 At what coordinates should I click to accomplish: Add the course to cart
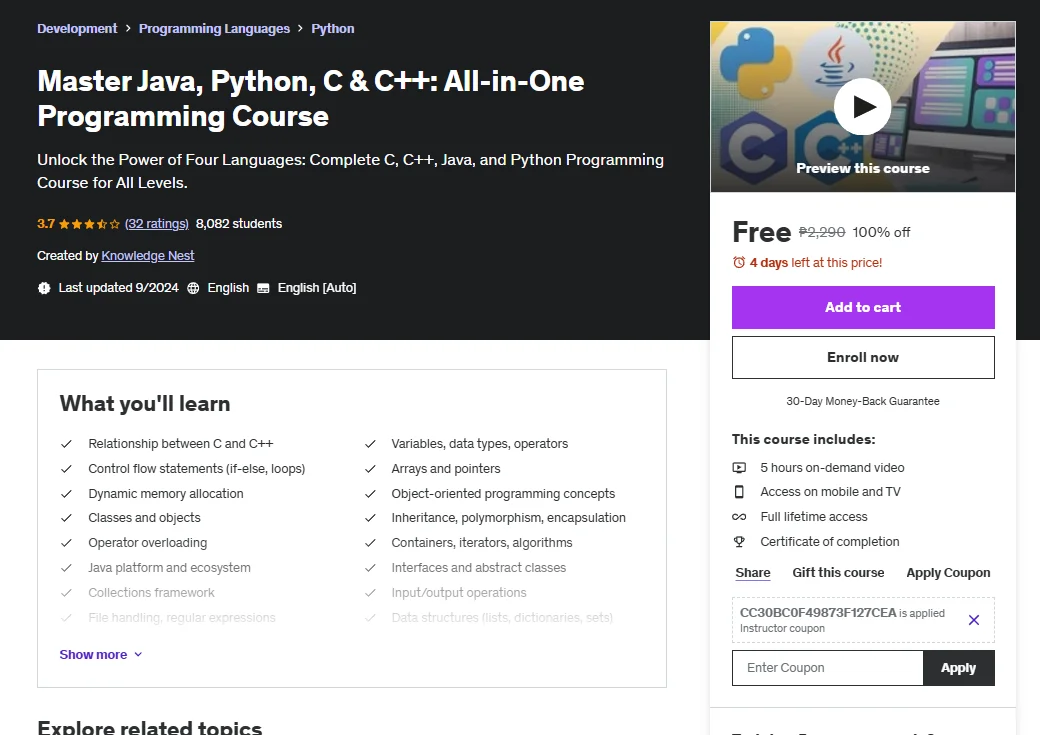coord(863,307)
